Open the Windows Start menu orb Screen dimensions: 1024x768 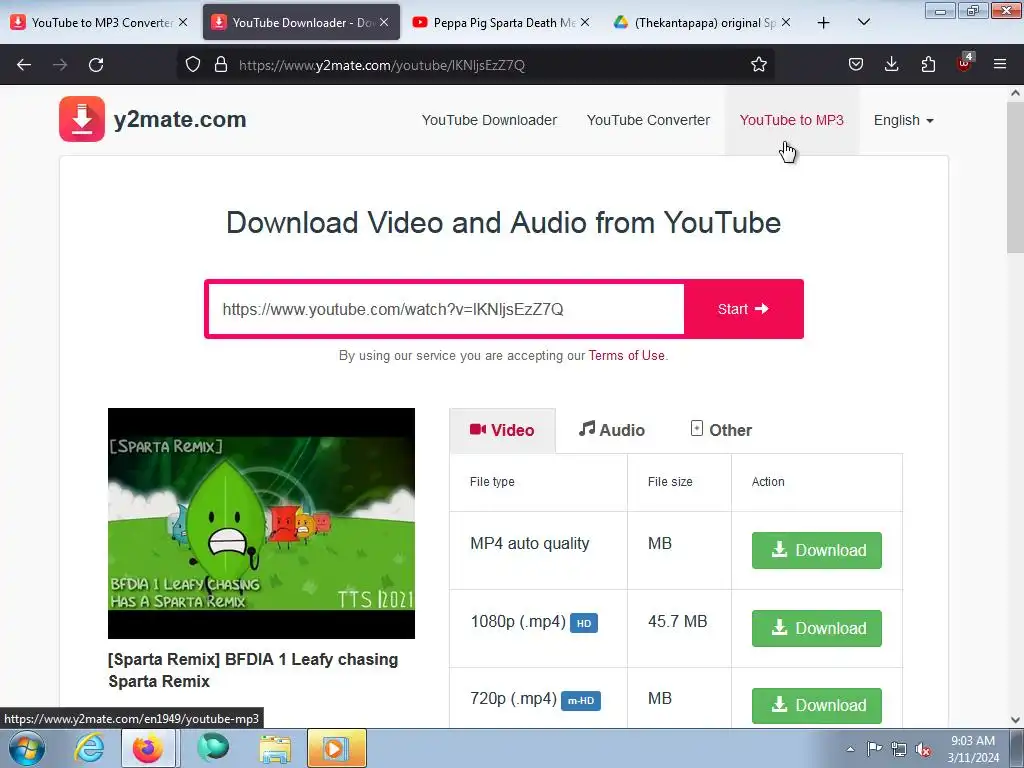point(27,748)
